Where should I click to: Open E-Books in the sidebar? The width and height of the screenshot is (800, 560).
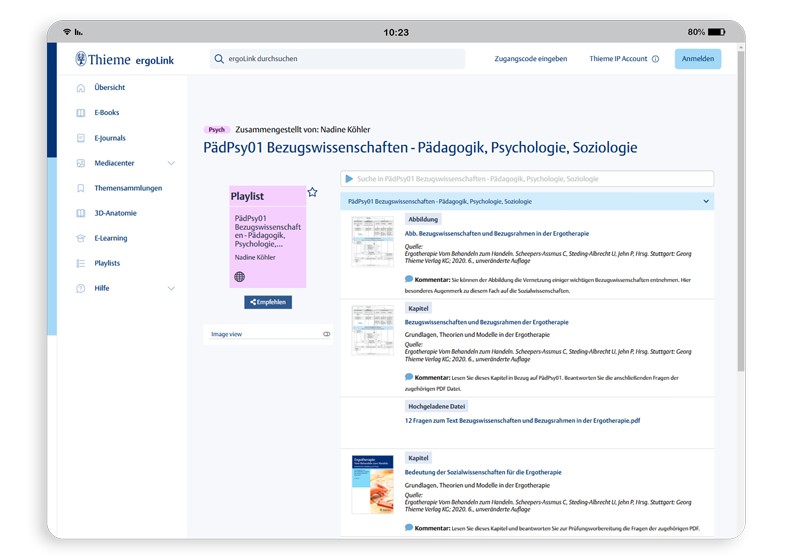[x=107, y=113]
